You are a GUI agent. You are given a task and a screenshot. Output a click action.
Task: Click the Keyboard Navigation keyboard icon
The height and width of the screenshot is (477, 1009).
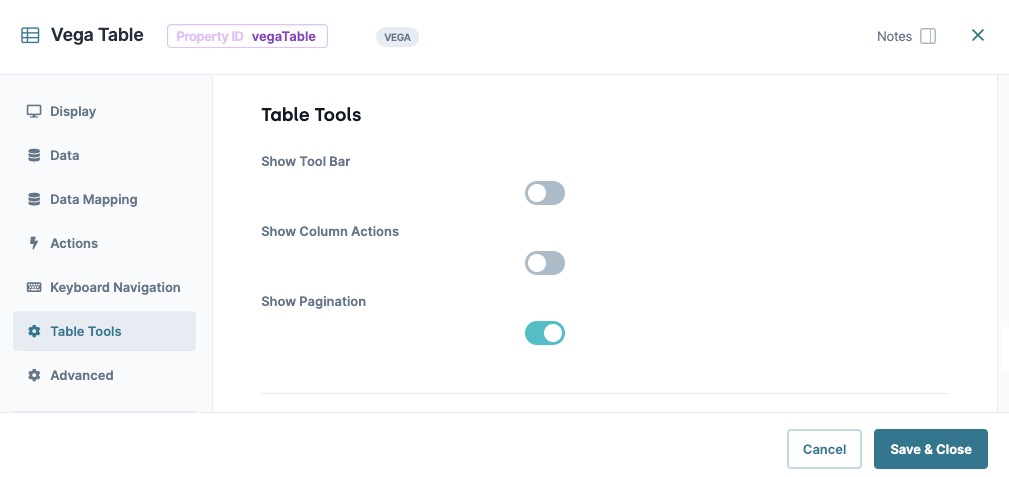click(34, 287)
